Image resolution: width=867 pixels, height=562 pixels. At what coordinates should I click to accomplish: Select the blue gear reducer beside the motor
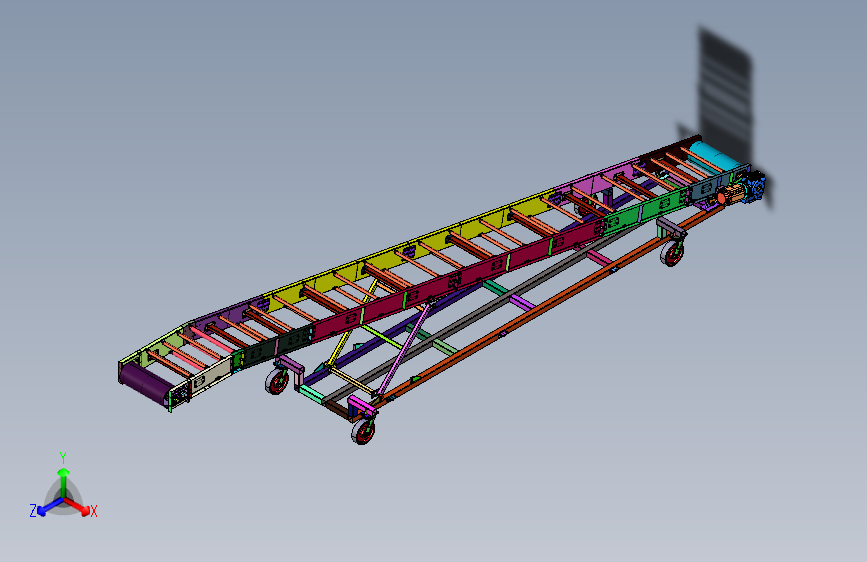tap(754, 187)
